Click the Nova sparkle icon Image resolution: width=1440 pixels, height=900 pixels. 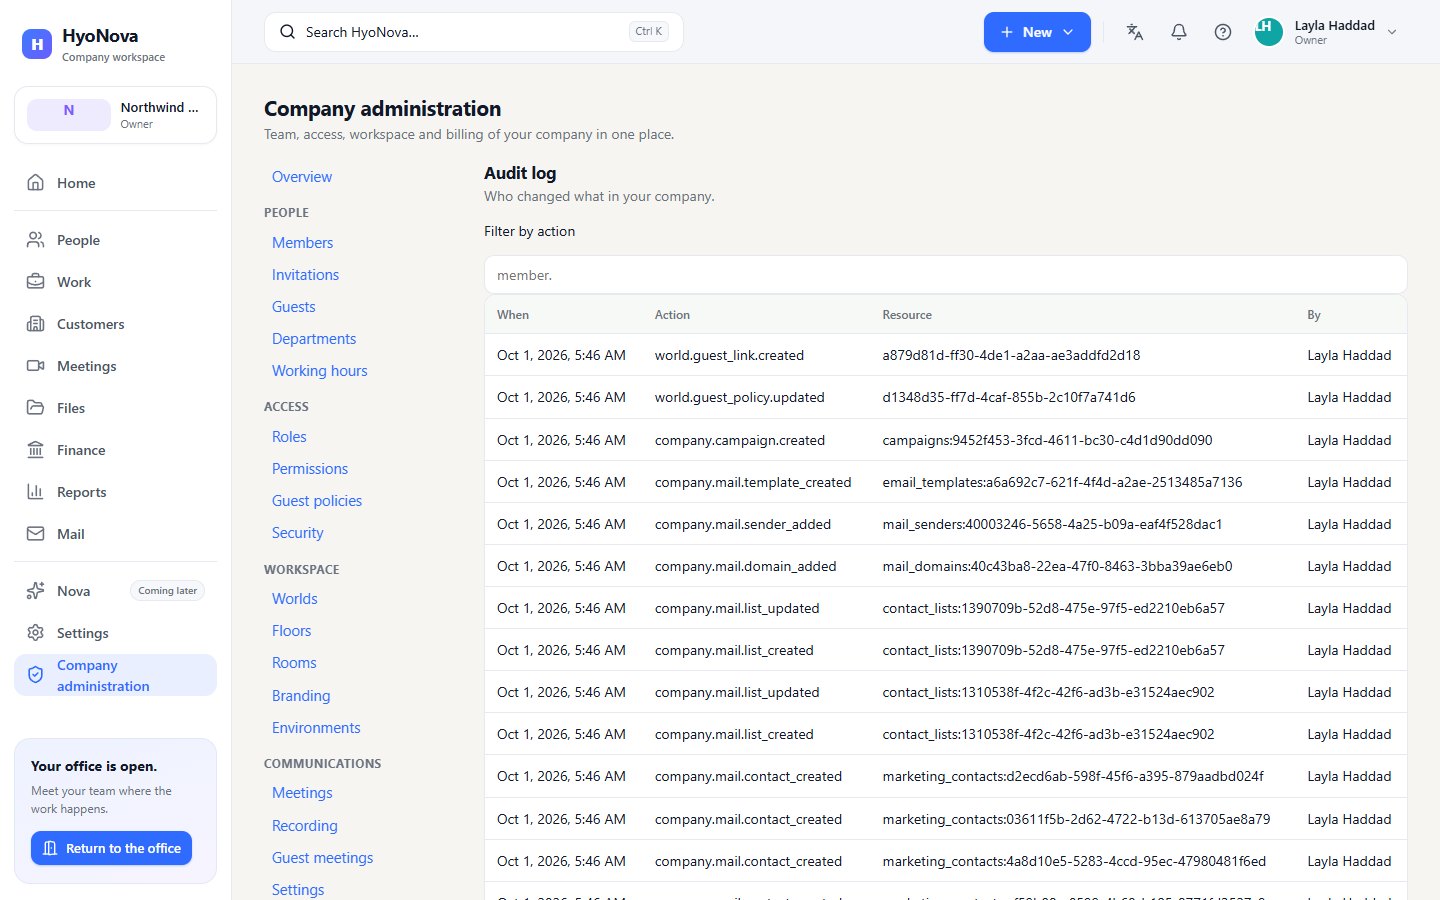(36, 591)
